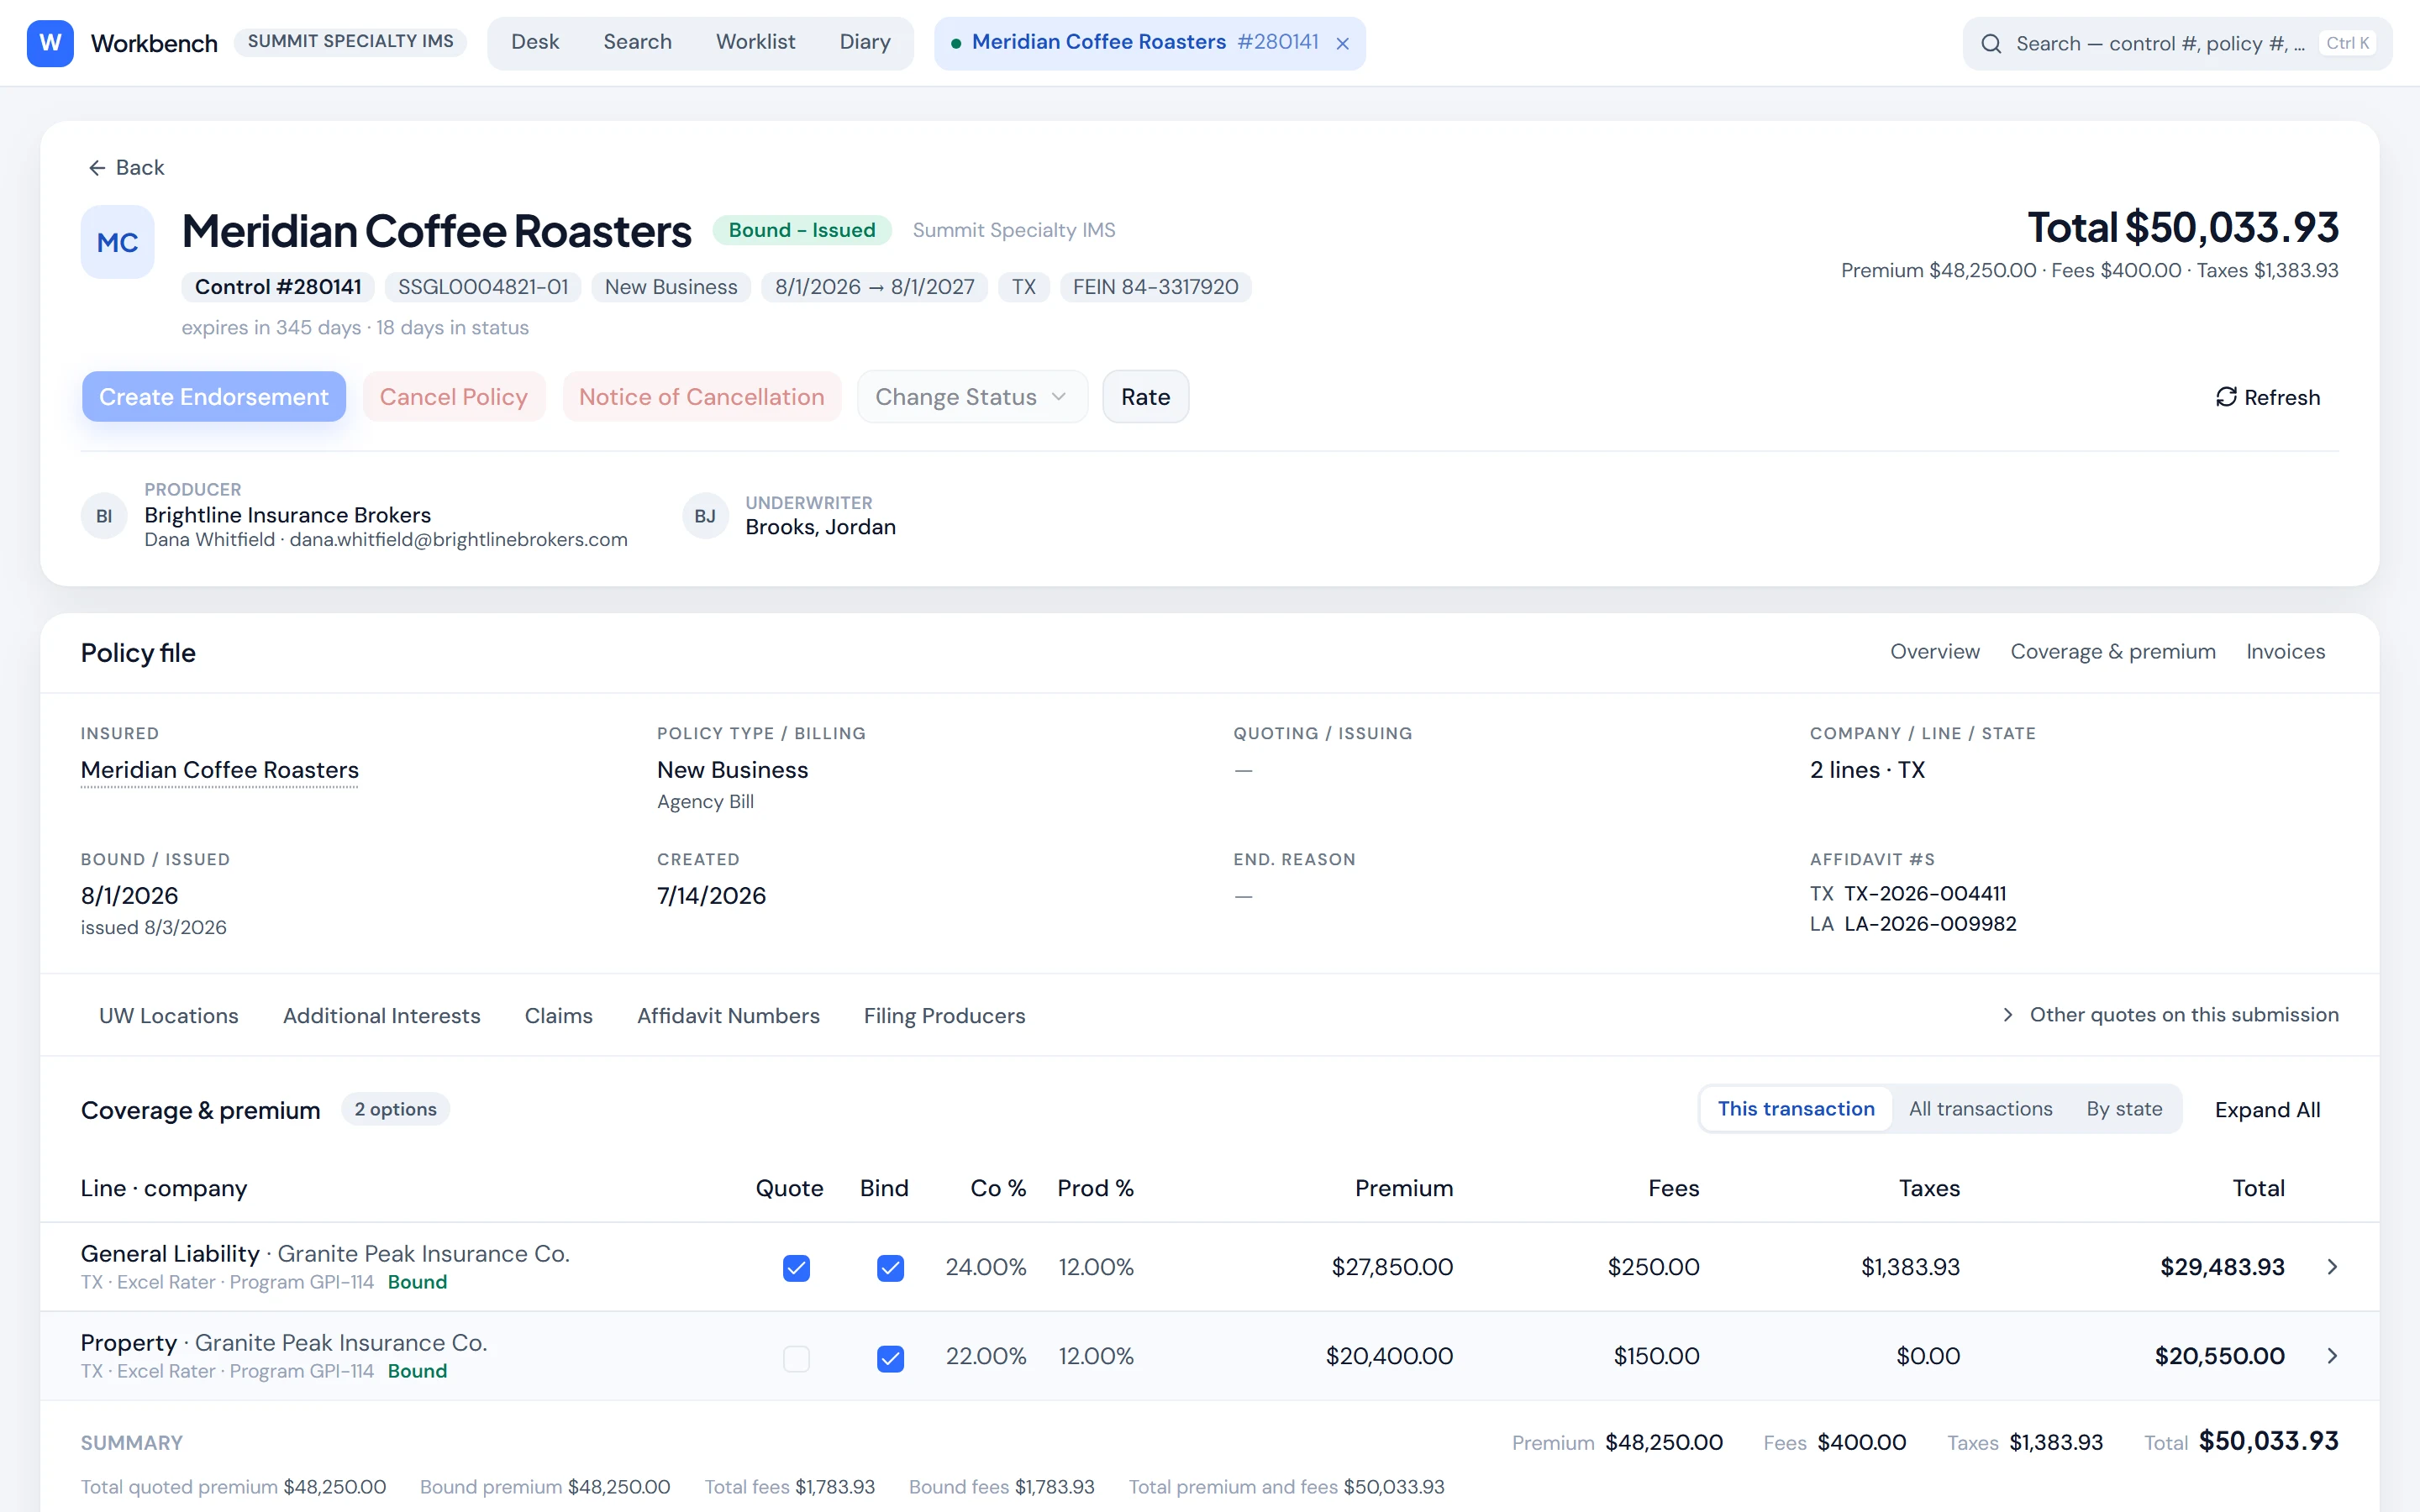Screen dimensions: 2420x1512
Task: Click the Rate button
Action: click(x=1146, y=397)
